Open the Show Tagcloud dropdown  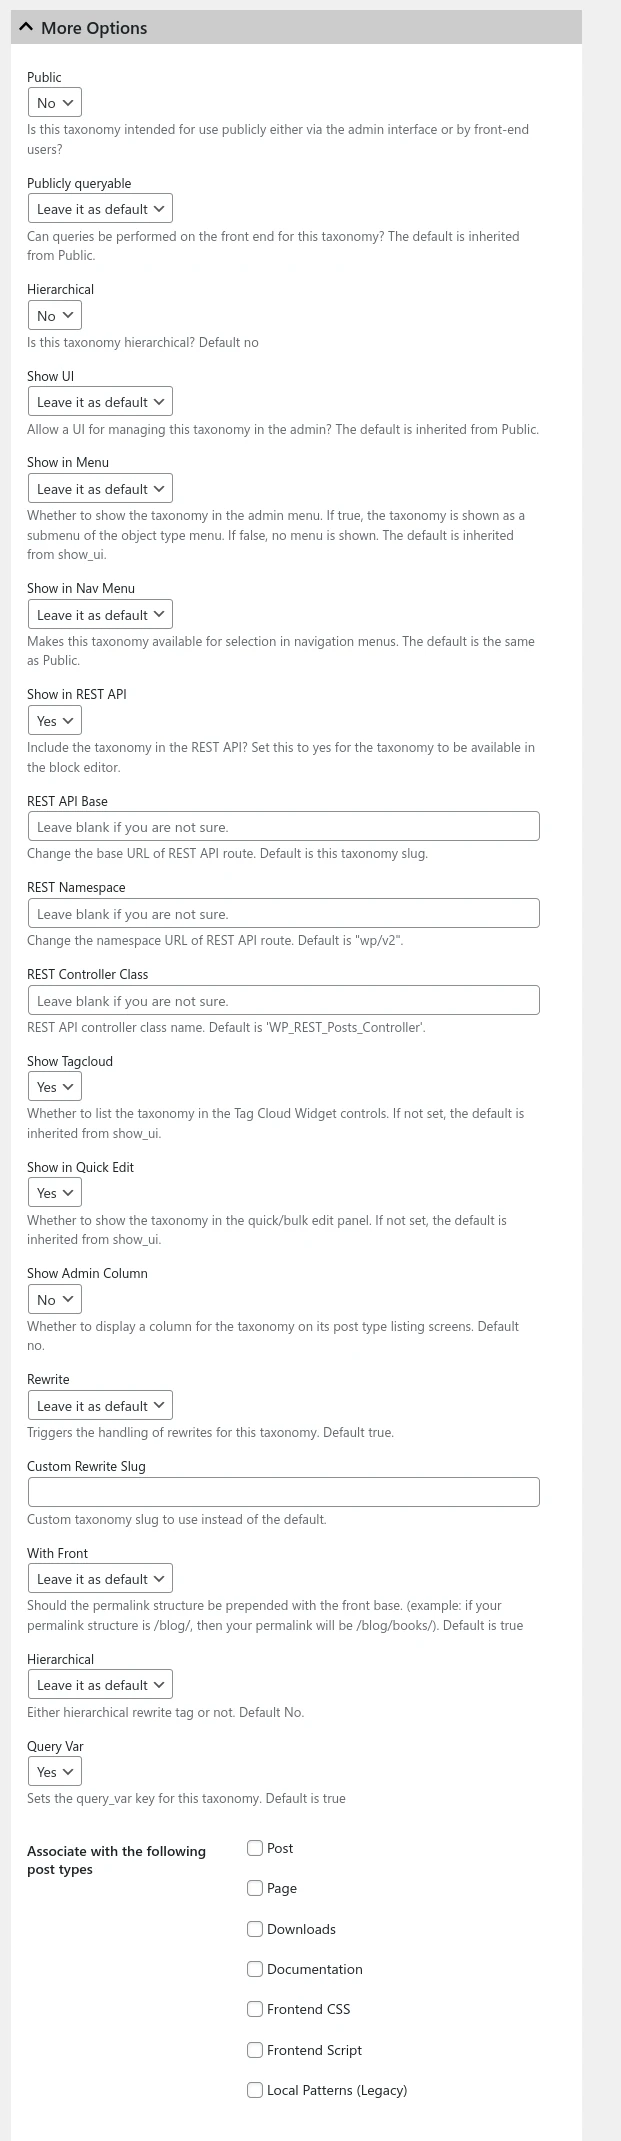pyautogui.click(x=54, y=1086)
